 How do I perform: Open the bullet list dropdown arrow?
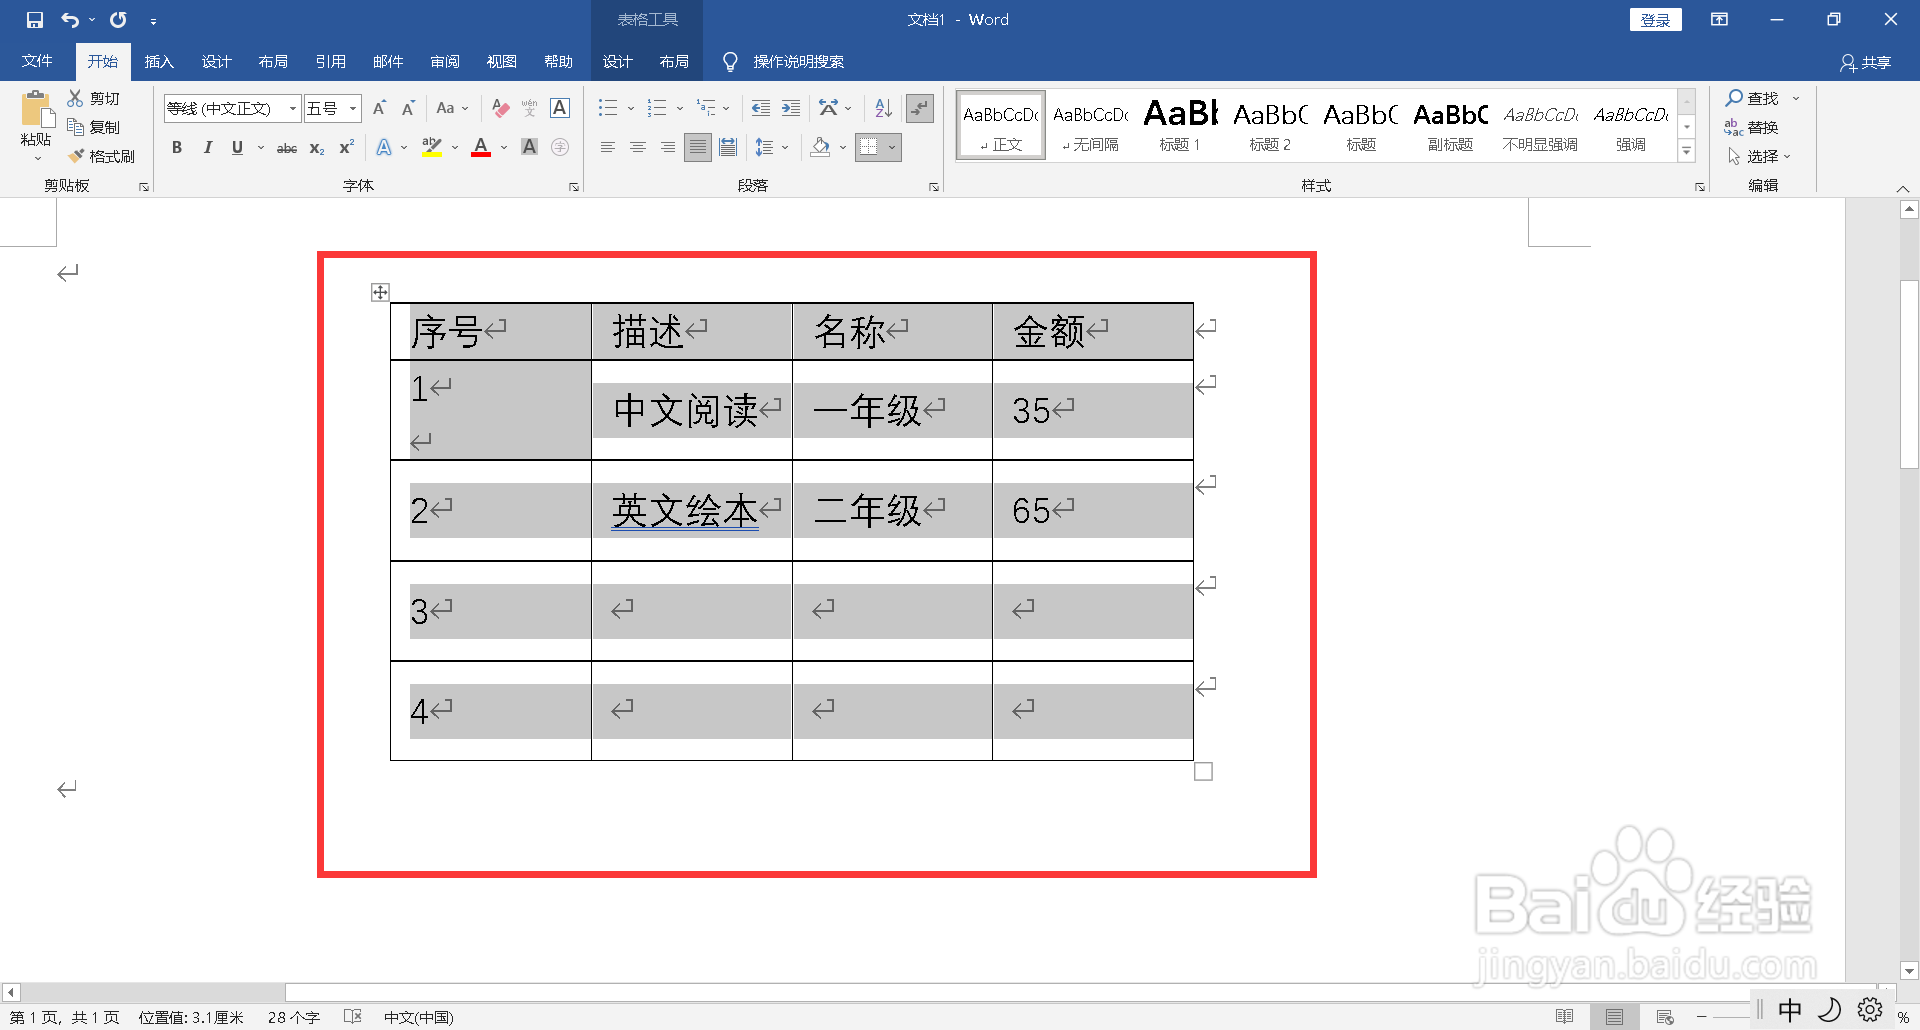click(631, 108)
